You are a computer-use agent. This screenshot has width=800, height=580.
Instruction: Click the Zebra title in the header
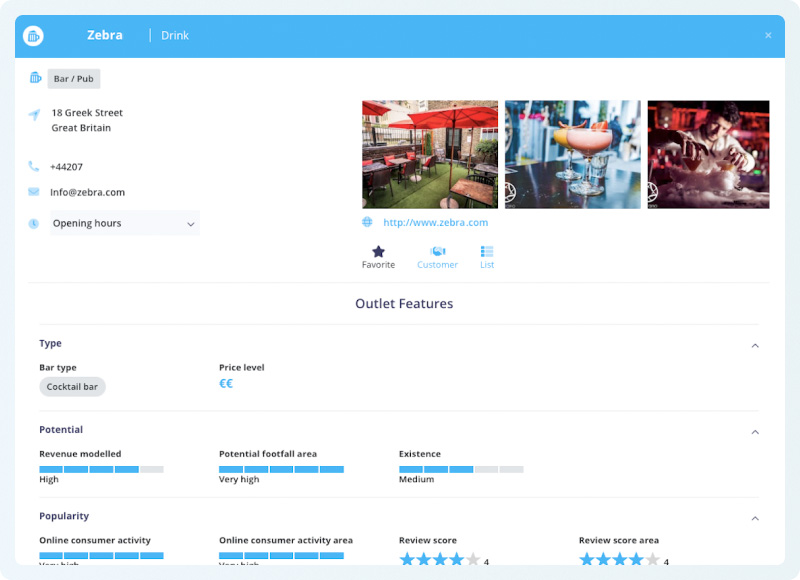pyautogui.click(x=105, y=35)
